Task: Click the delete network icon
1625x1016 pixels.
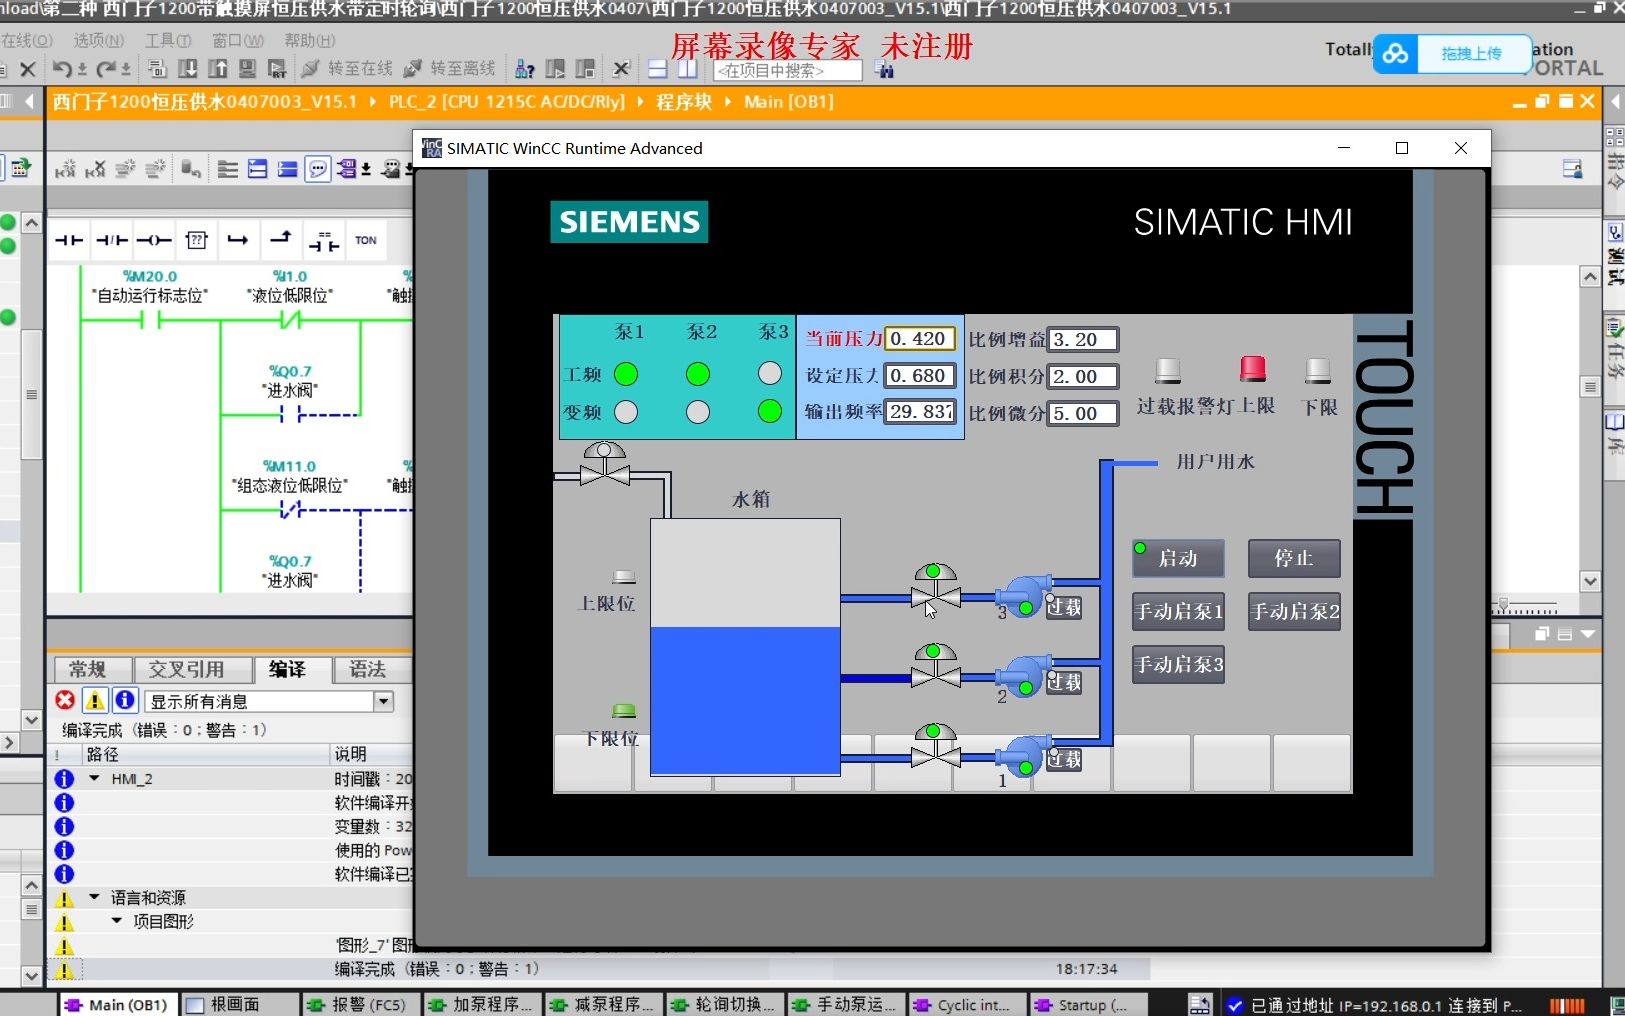Action: (x=95, y=169)
